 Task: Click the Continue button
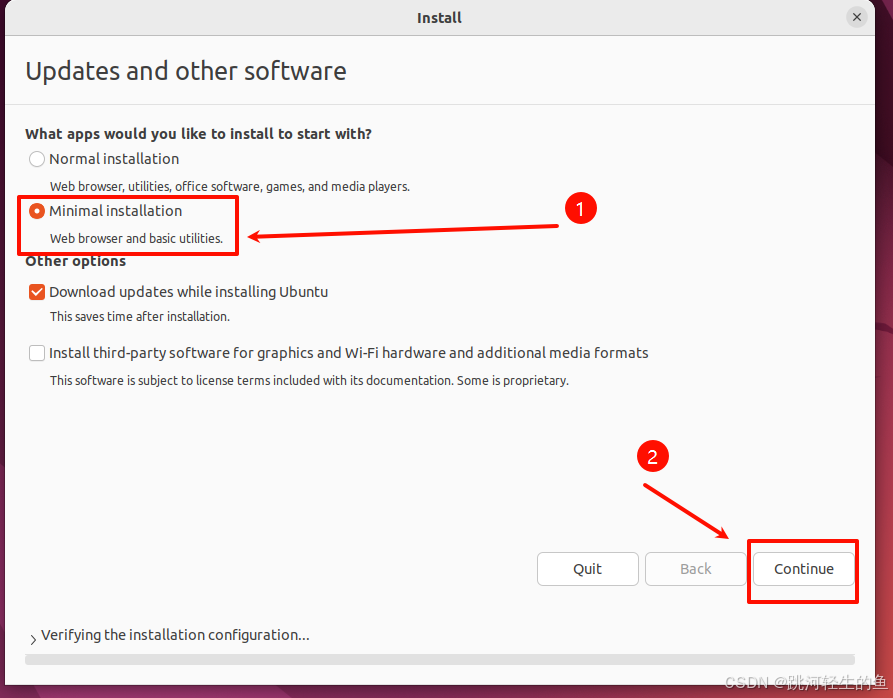click(x=804, y=569)
